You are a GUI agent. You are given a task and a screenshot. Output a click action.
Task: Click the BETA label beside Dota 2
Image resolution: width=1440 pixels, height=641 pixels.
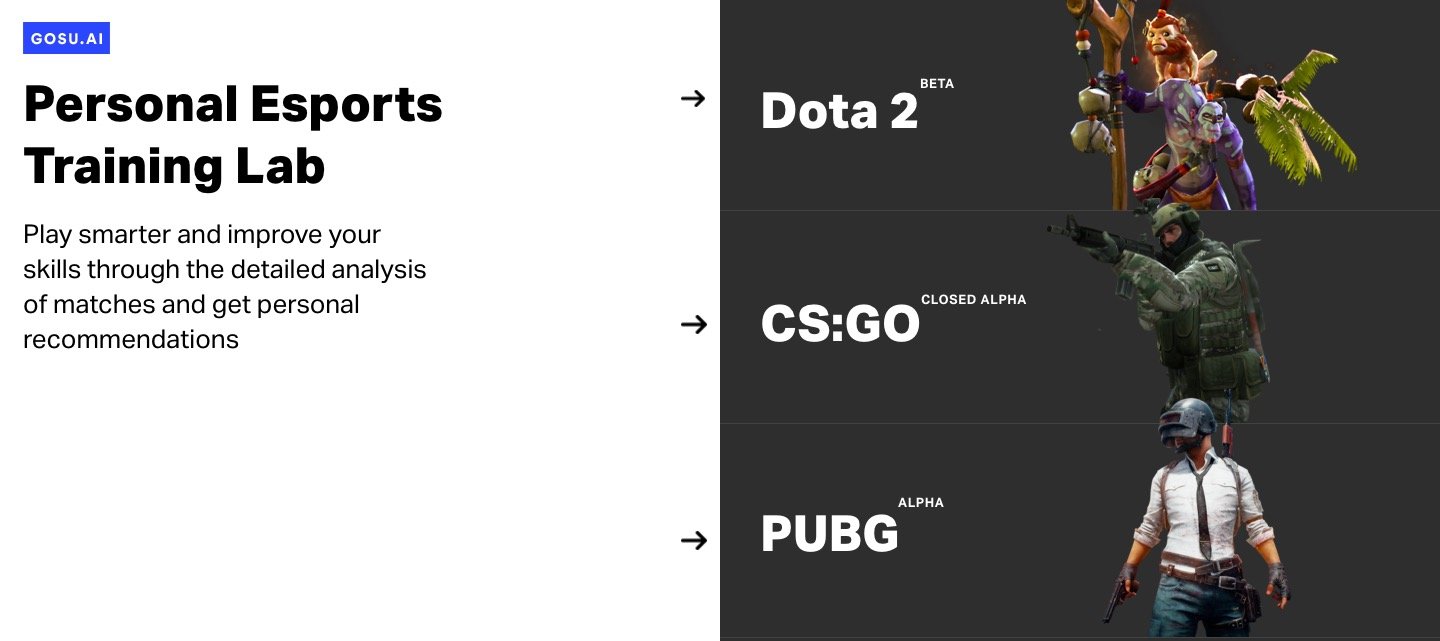(937, 84)
